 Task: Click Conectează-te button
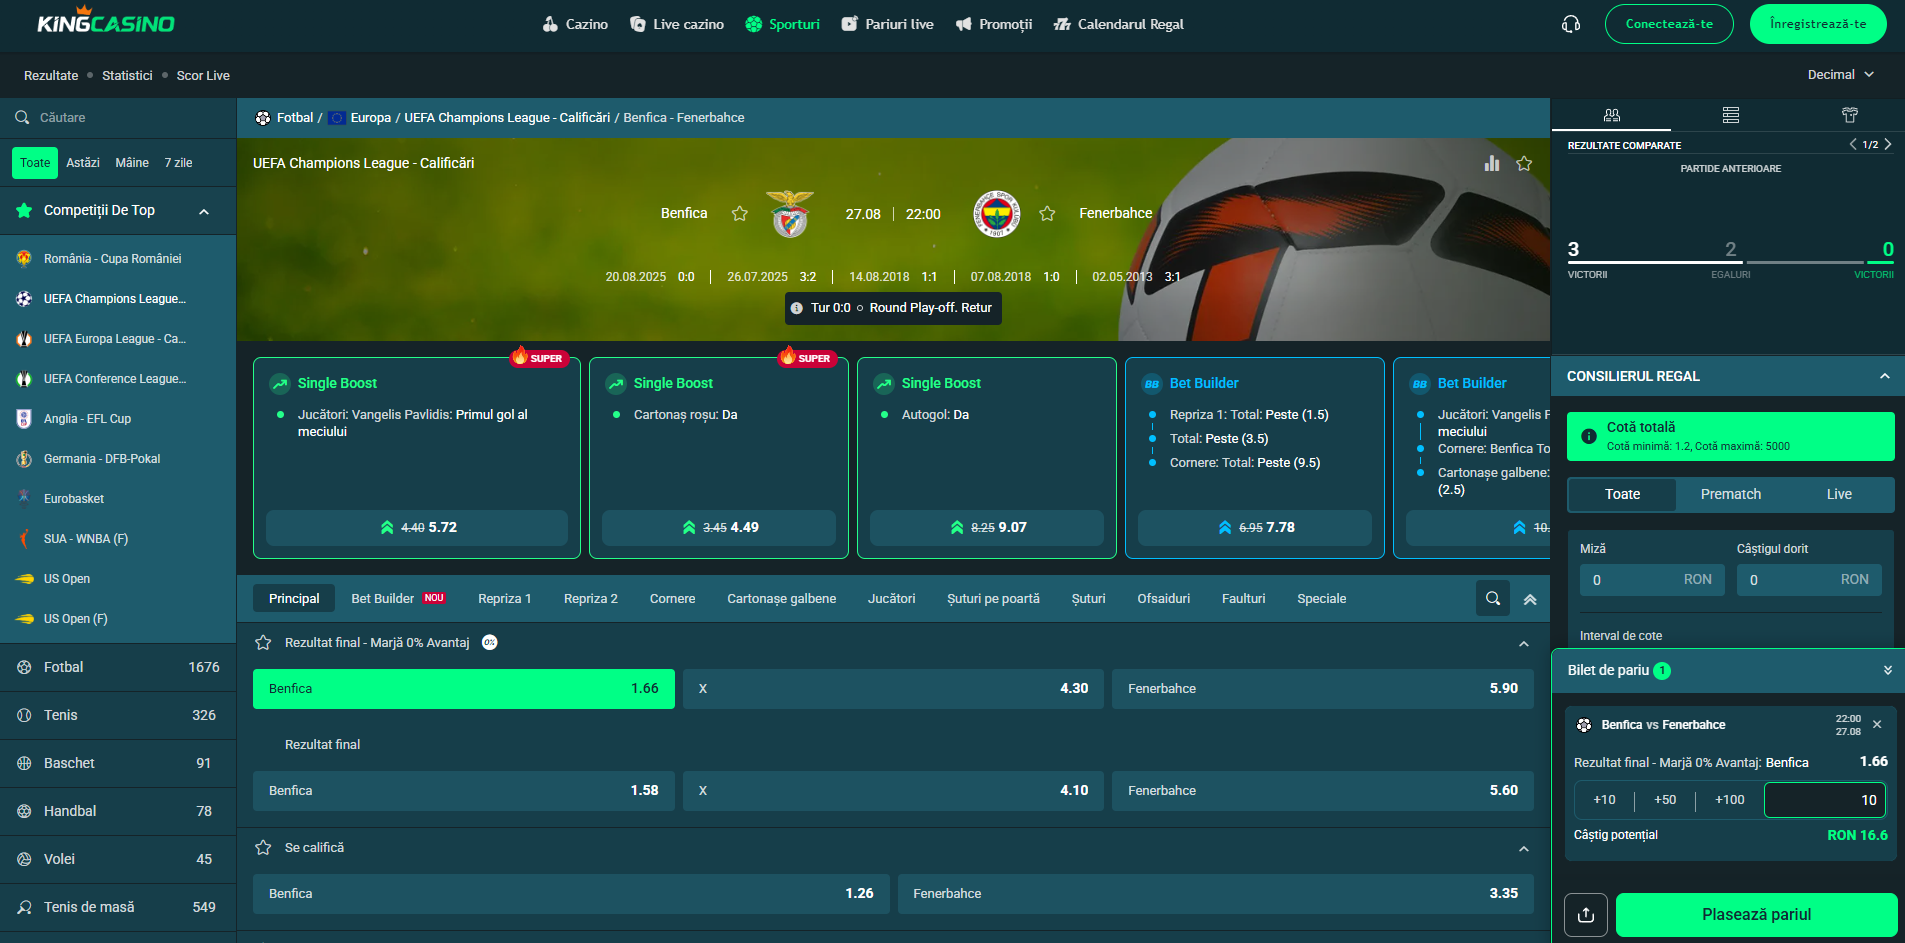1669,24
